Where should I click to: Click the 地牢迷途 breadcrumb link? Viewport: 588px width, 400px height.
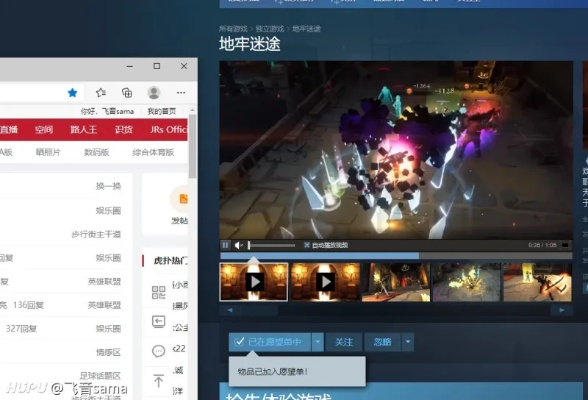[306, 29]
